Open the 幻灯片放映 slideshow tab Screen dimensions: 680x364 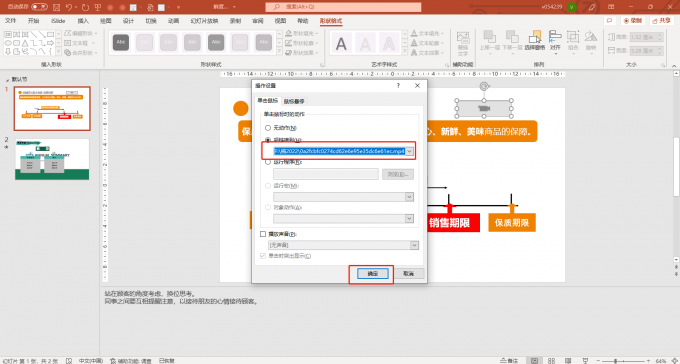(x=204, y=21)
